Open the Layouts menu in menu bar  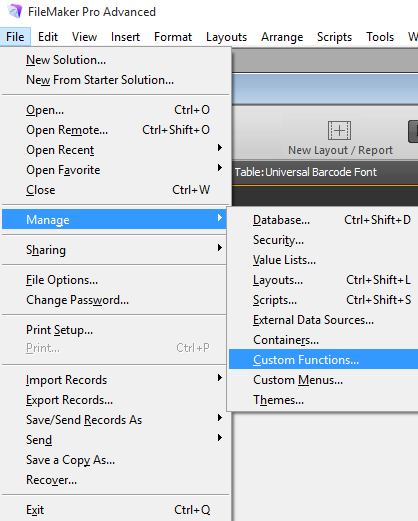click(x=226, y=37)
